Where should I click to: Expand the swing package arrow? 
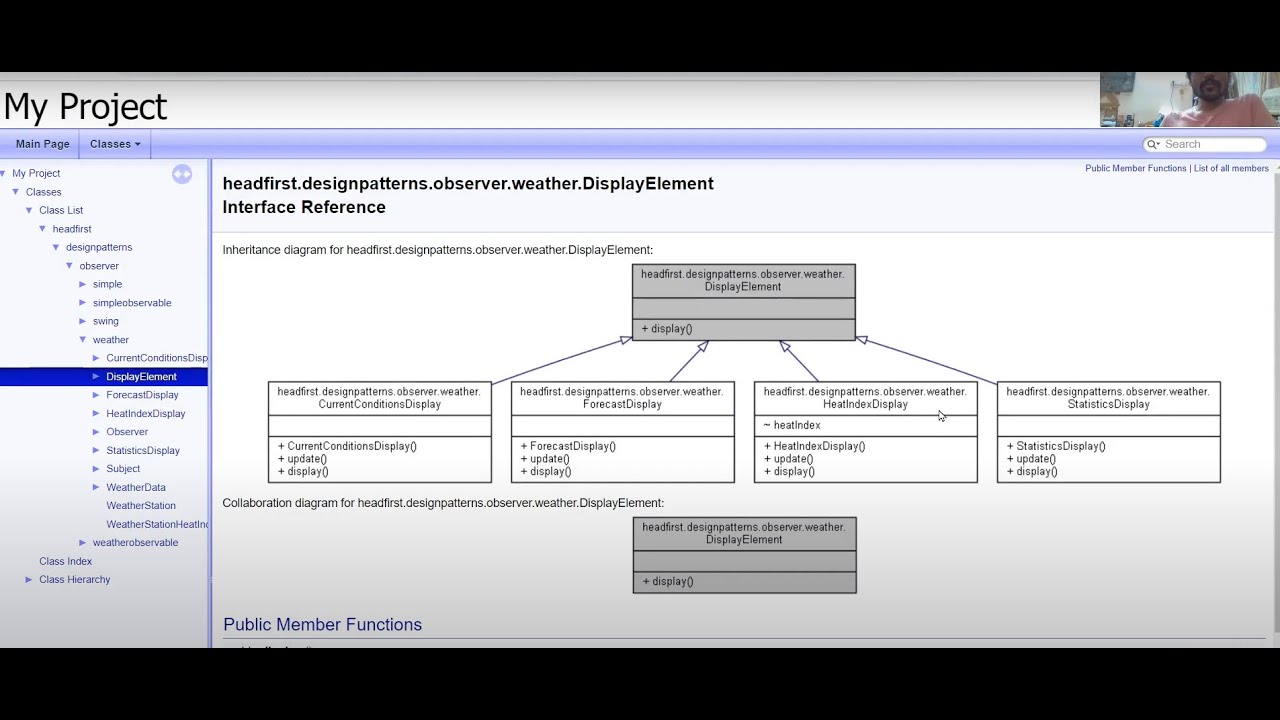pos(83,321)
